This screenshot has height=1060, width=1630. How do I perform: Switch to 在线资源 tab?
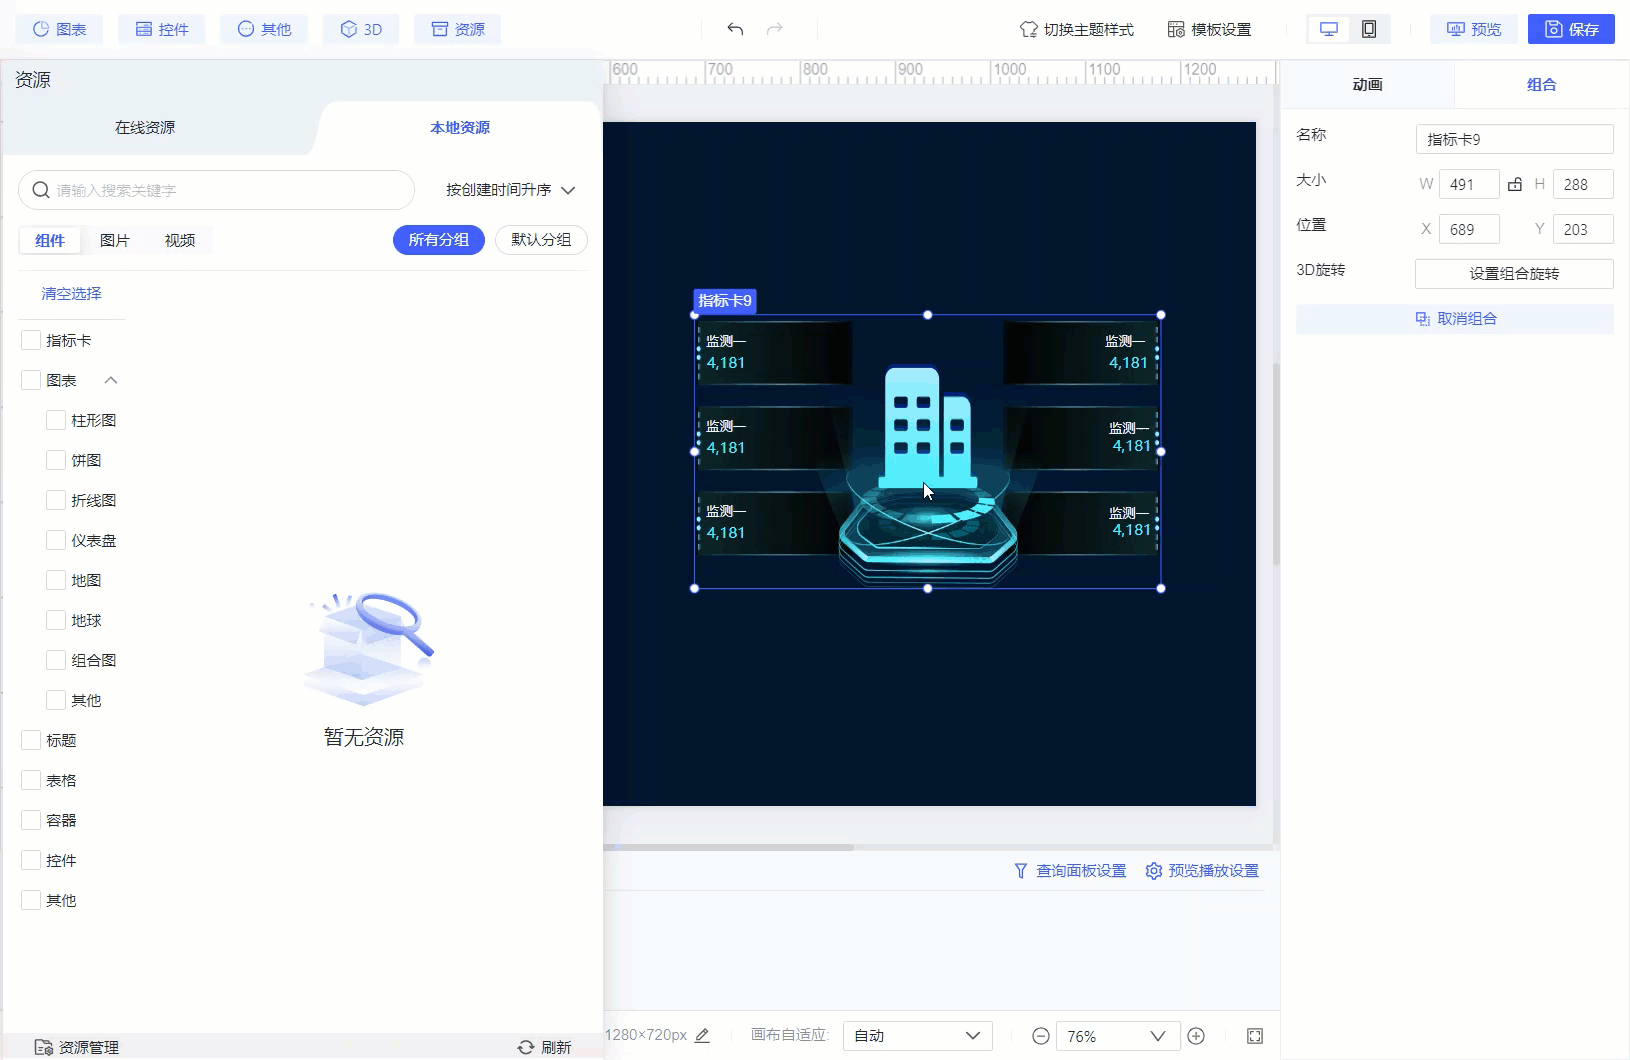pos(145,127)
